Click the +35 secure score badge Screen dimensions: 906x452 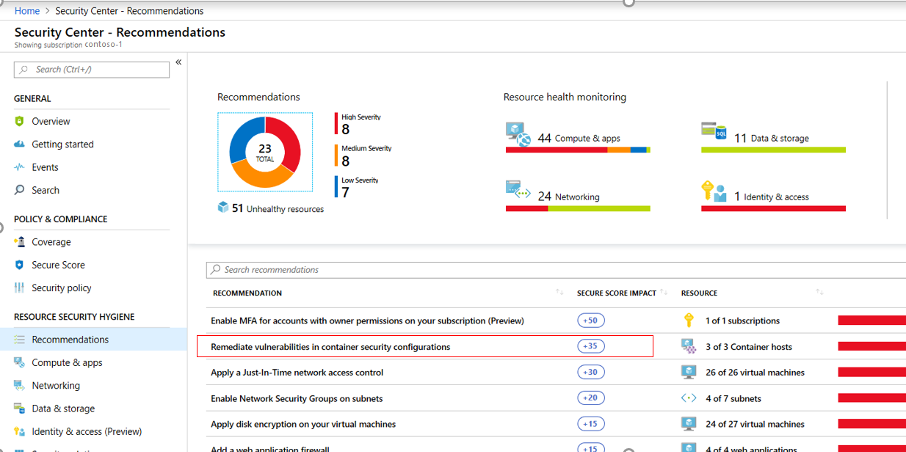(591, 346)
